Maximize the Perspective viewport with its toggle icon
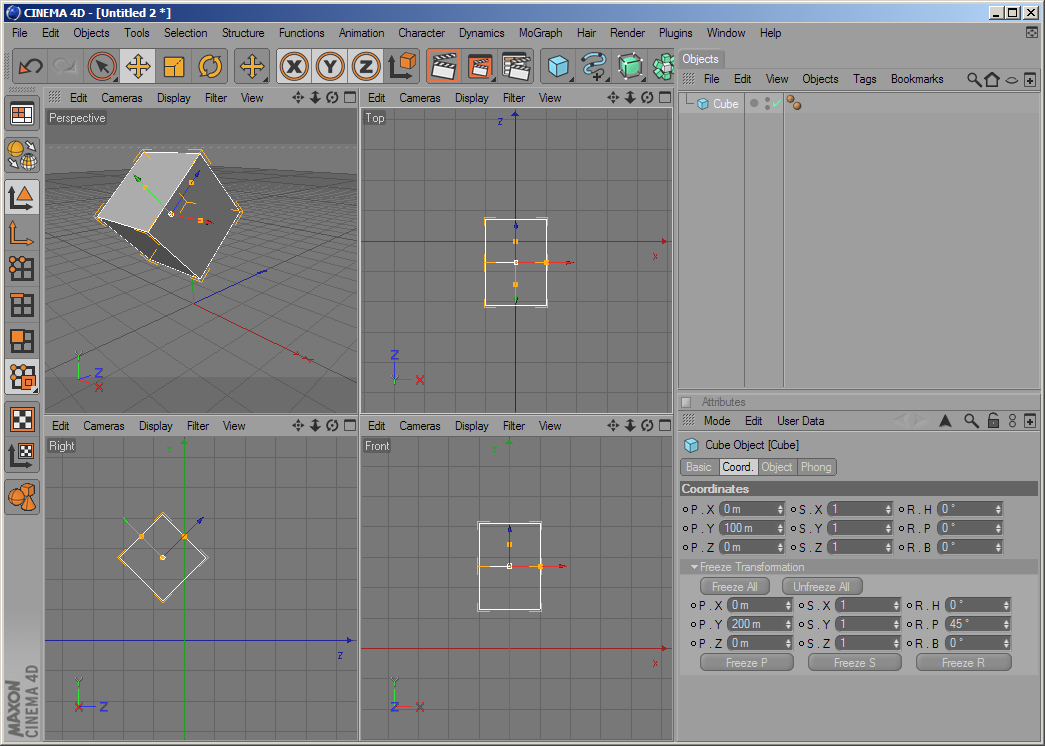The image size is (1045, 746). pyautogui.click(x=349, y=98)
